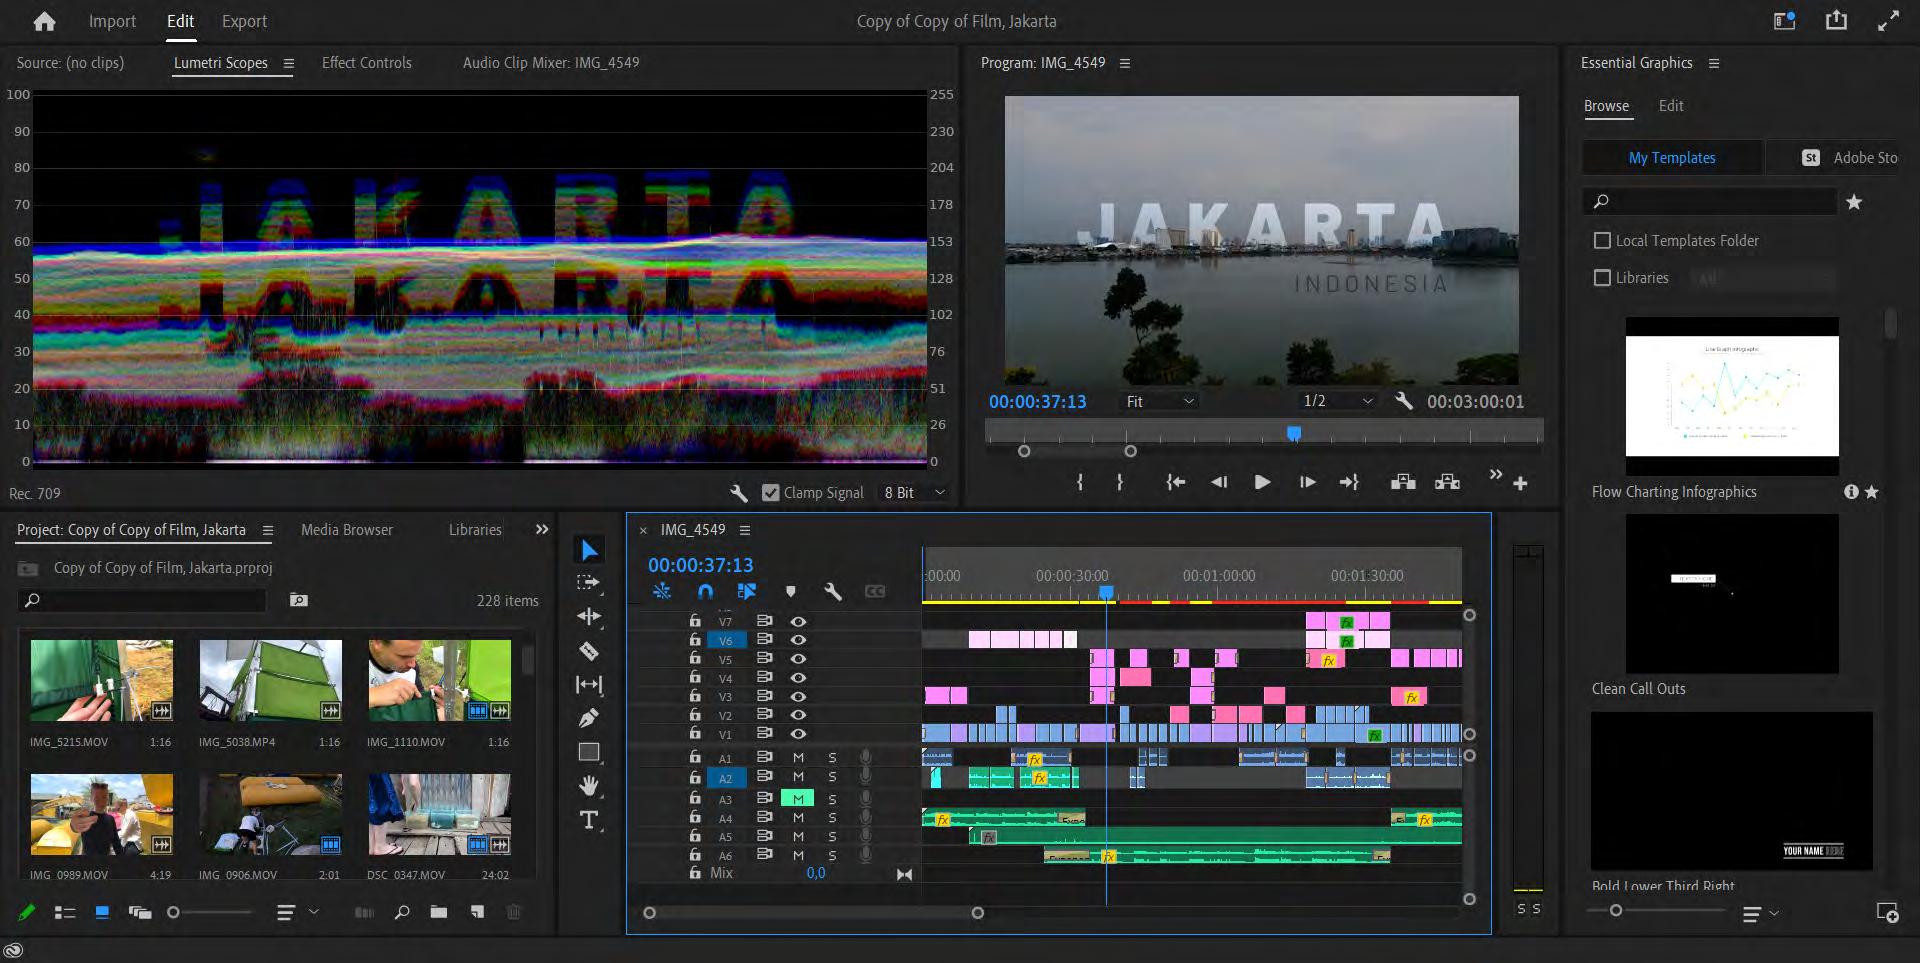Hide video track V6 with the eye icon
1920x963 pixels.
(798, 640)
